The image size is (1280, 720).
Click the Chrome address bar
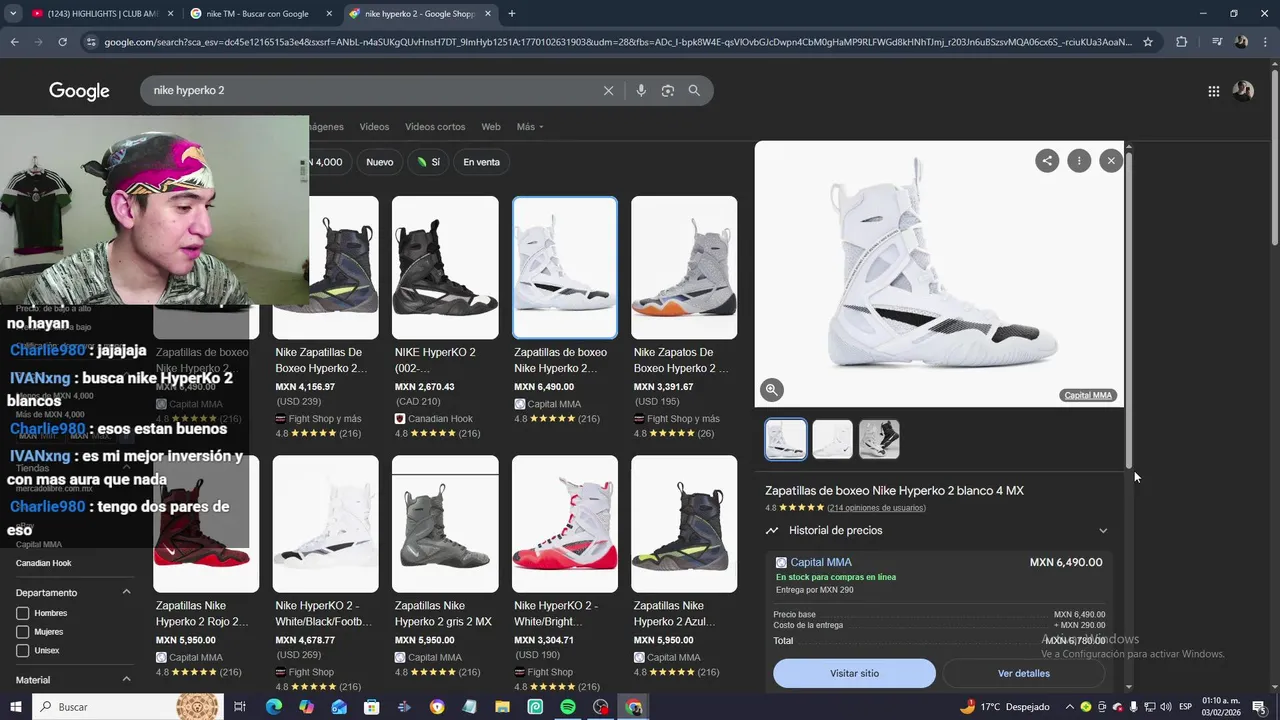(617, 42)
